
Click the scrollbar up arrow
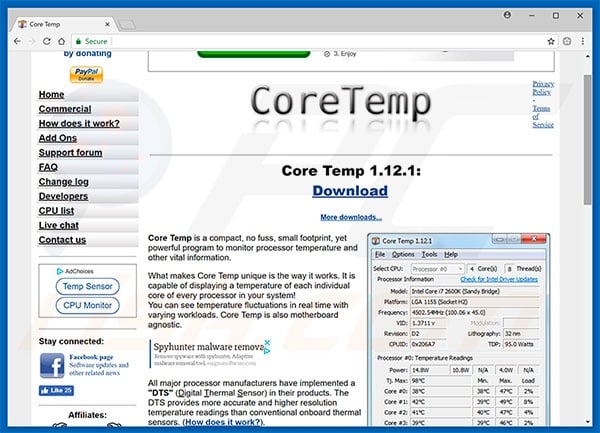click(x=588, y=56)
